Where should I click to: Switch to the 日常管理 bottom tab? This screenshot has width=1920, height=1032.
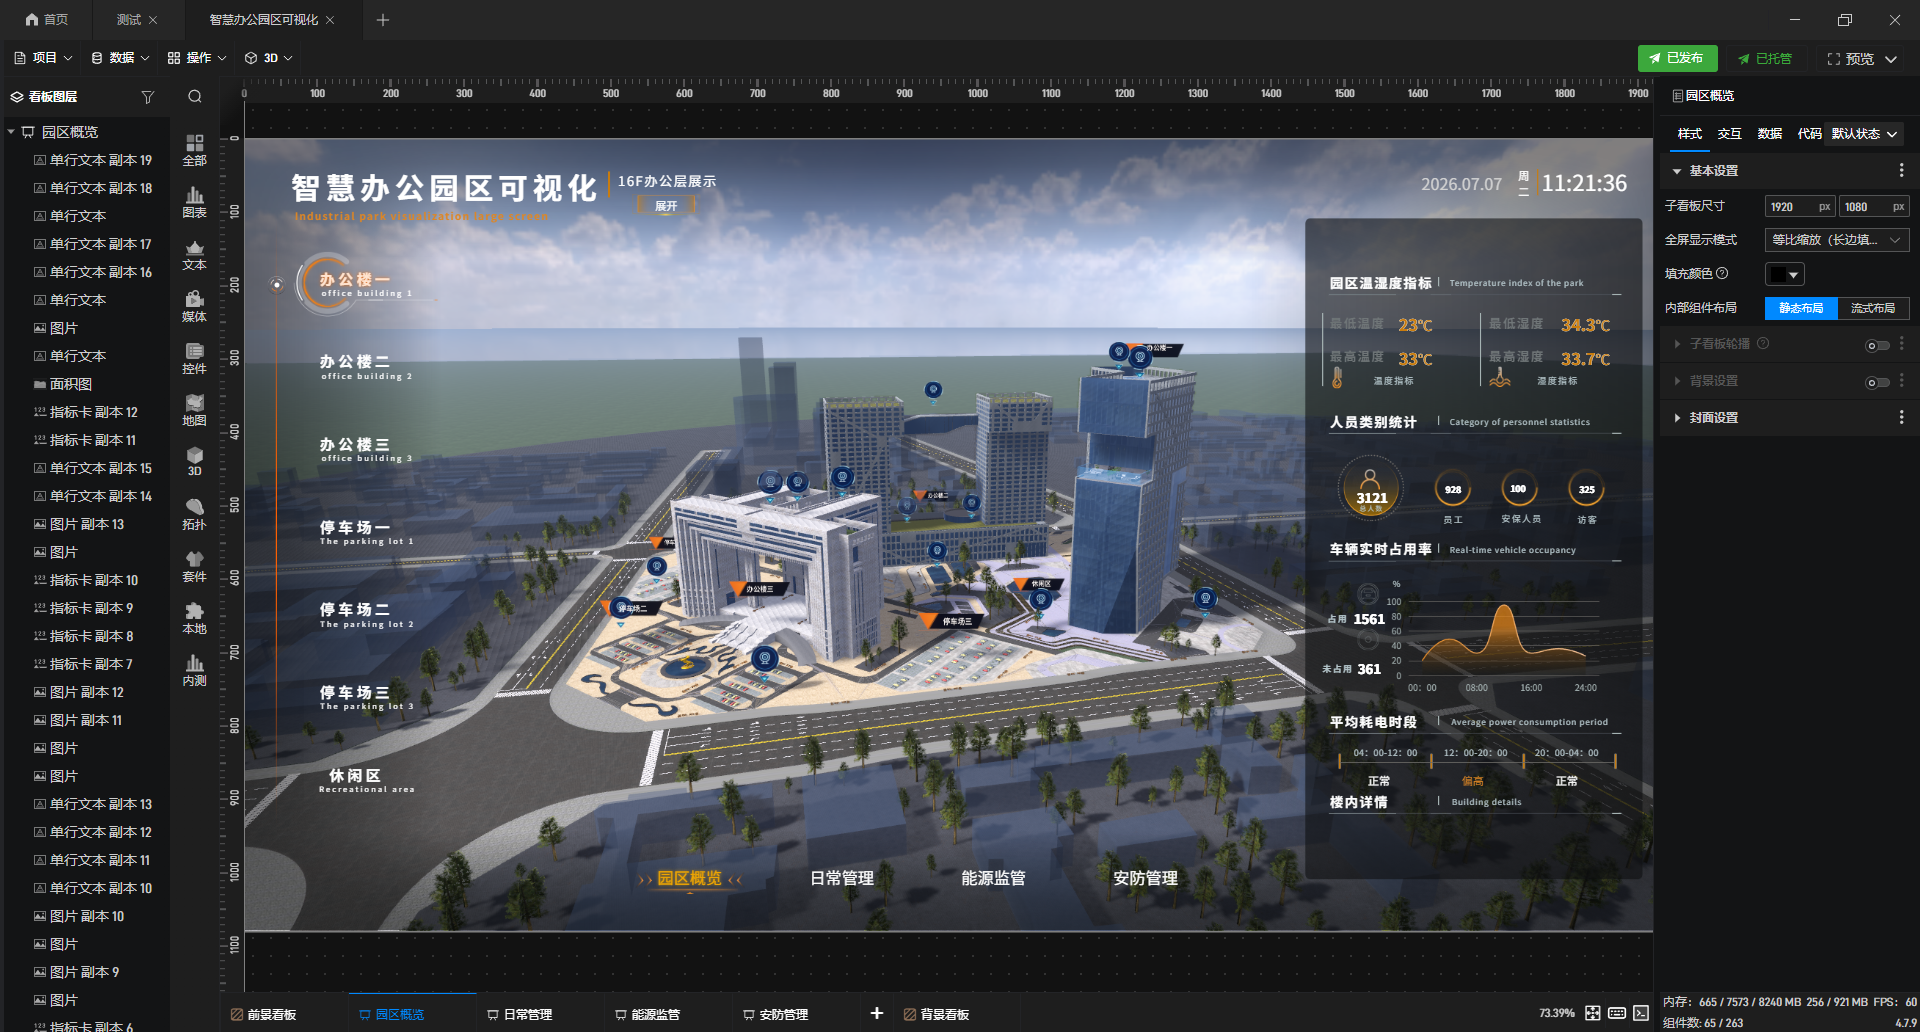520,1014
